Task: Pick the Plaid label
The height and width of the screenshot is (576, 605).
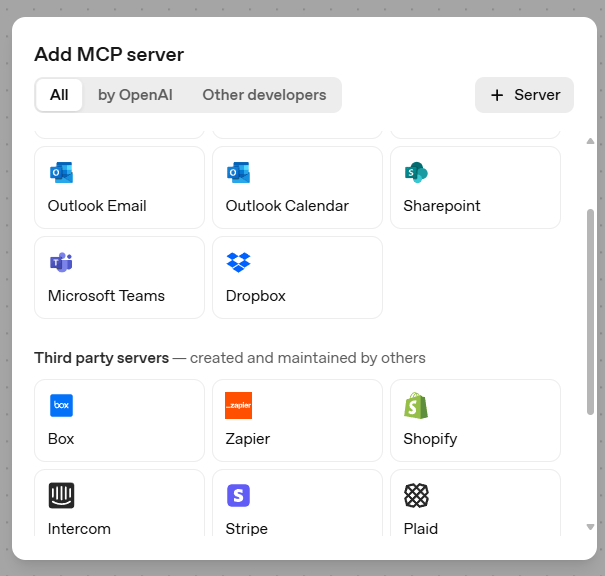Action: [x=421, y=529]
